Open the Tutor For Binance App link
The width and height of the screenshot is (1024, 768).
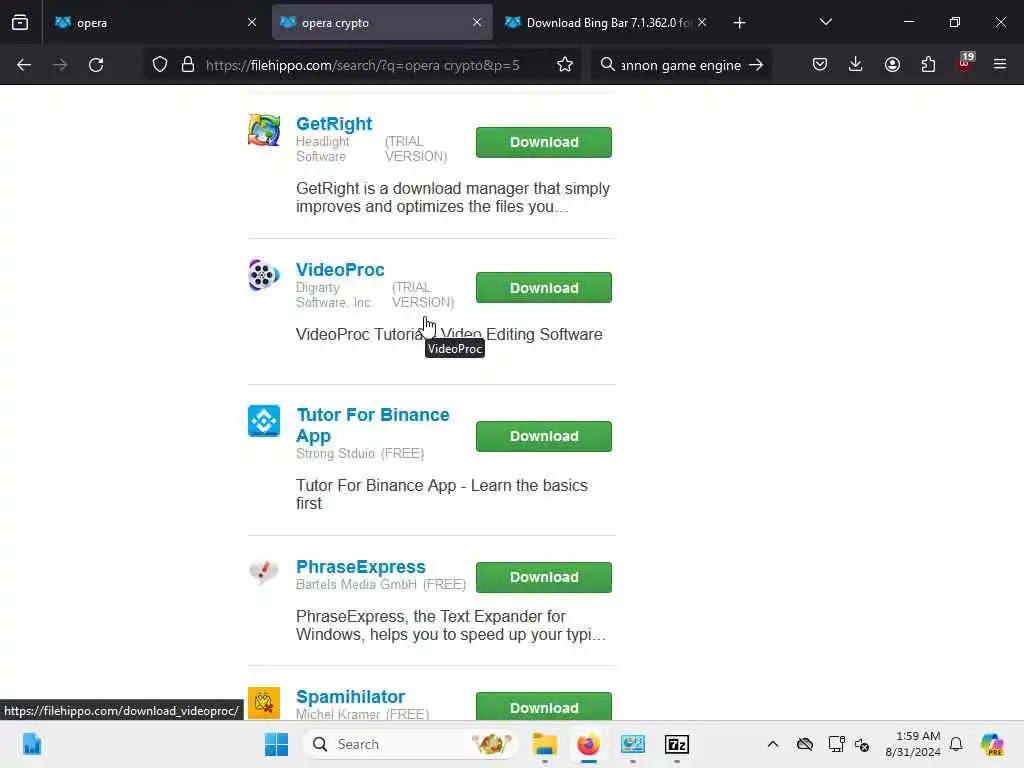coord(372,425)
